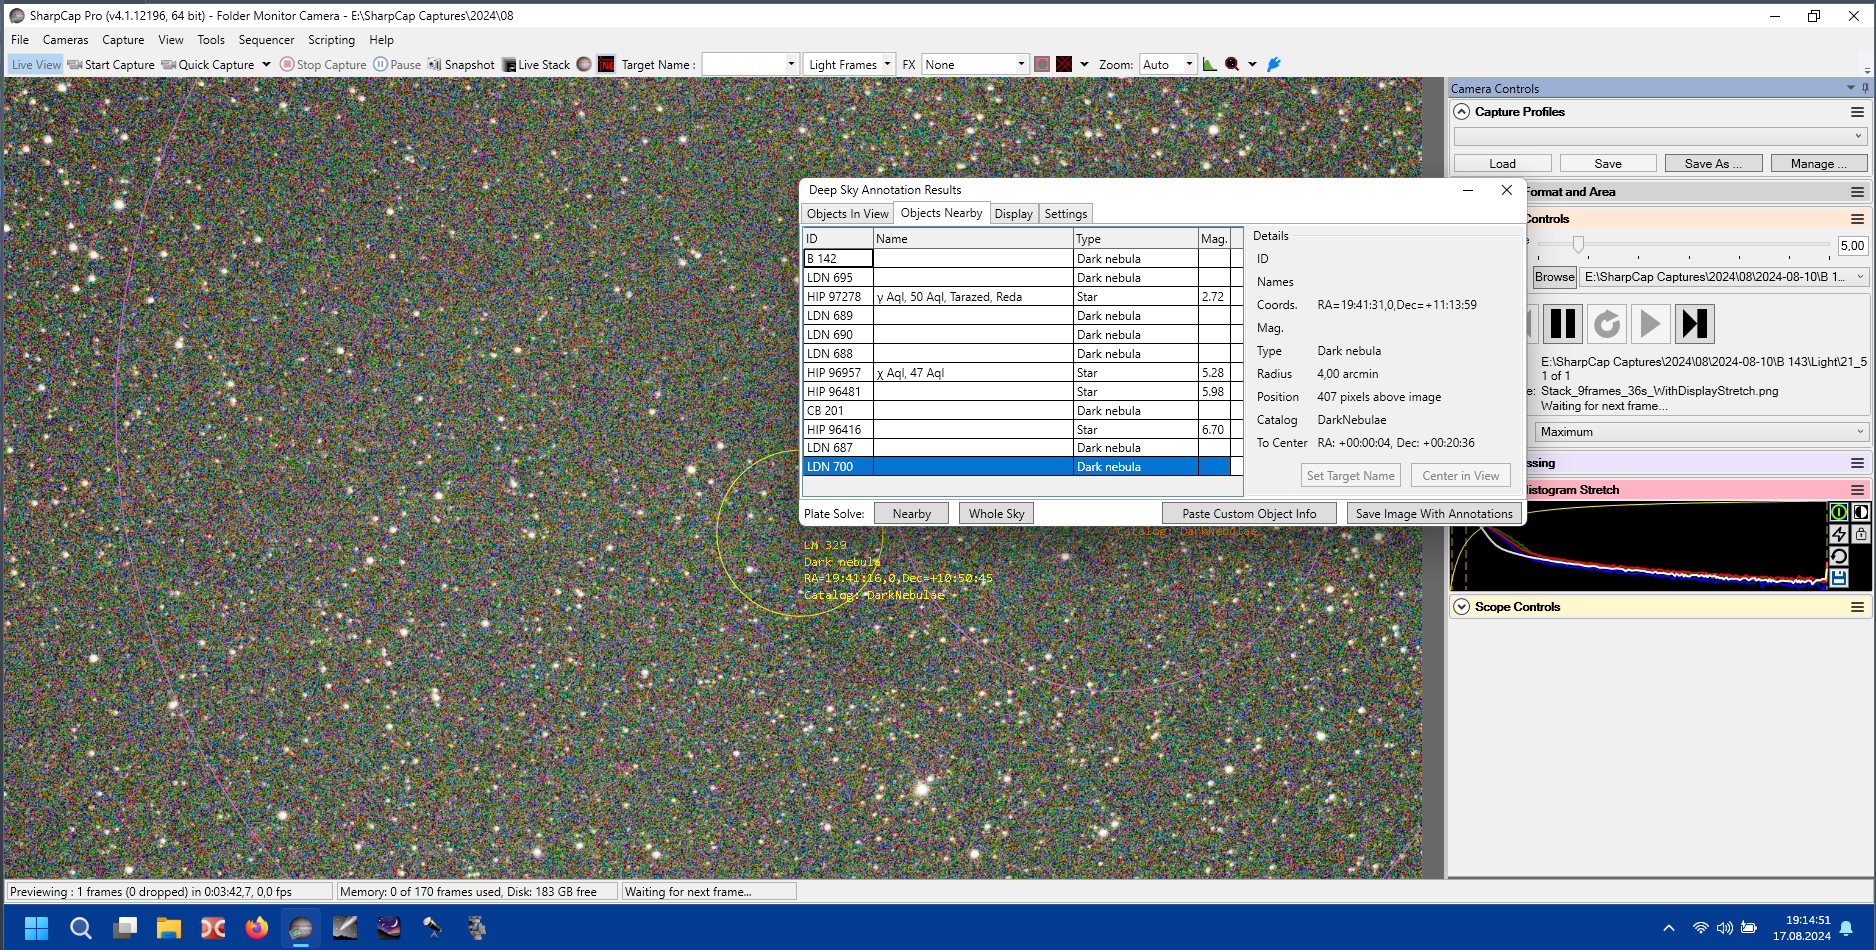The height and width of the screenshot is (950, 1876).
Task: Reset histogram stretch with circular arrow
Action: (1838, 556)
